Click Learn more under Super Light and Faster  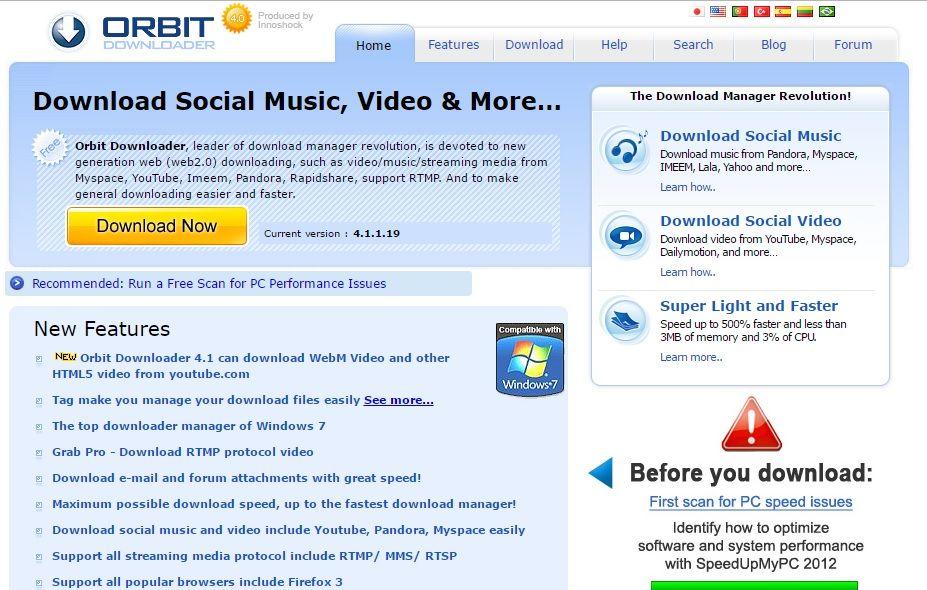[x=691, y=357]
